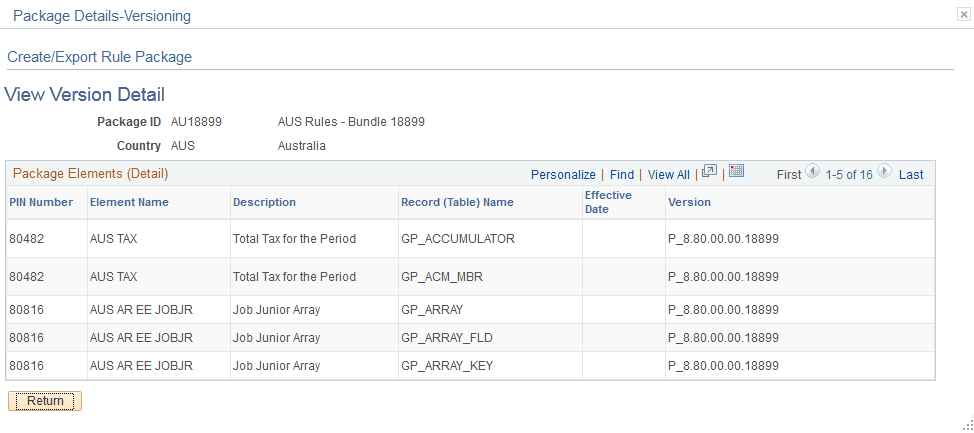This screenshot has width=974, height=433.
Task: Select the GP_ARRAY_KEY record cell
Action: [447, 367]
